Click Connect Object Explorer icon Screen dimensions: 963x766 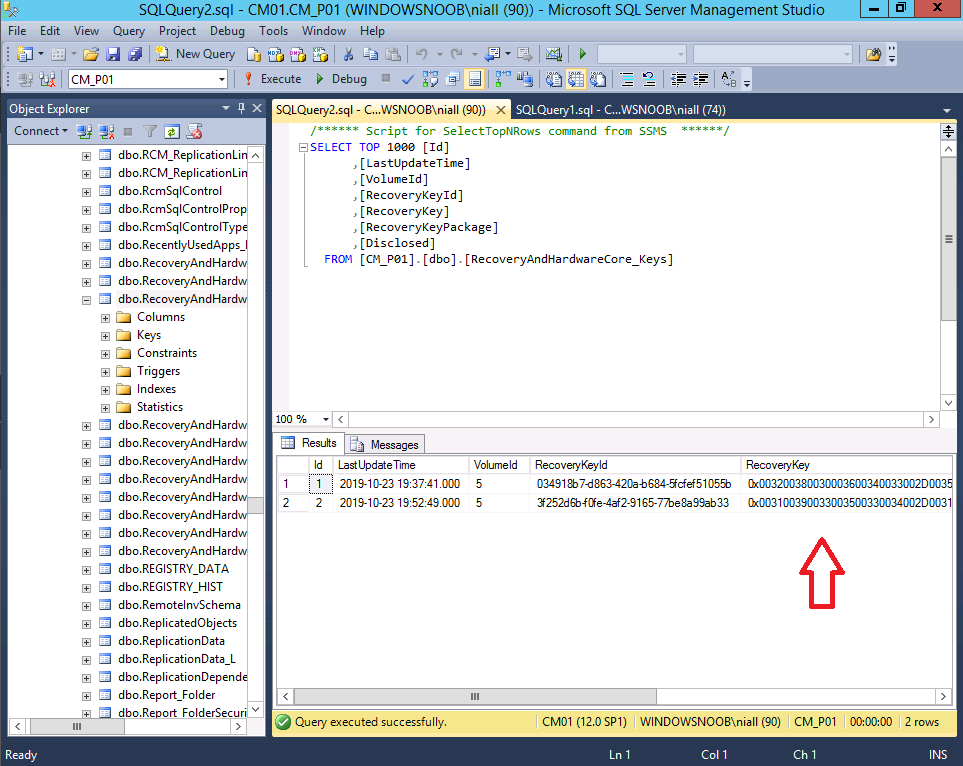[84, 131]
